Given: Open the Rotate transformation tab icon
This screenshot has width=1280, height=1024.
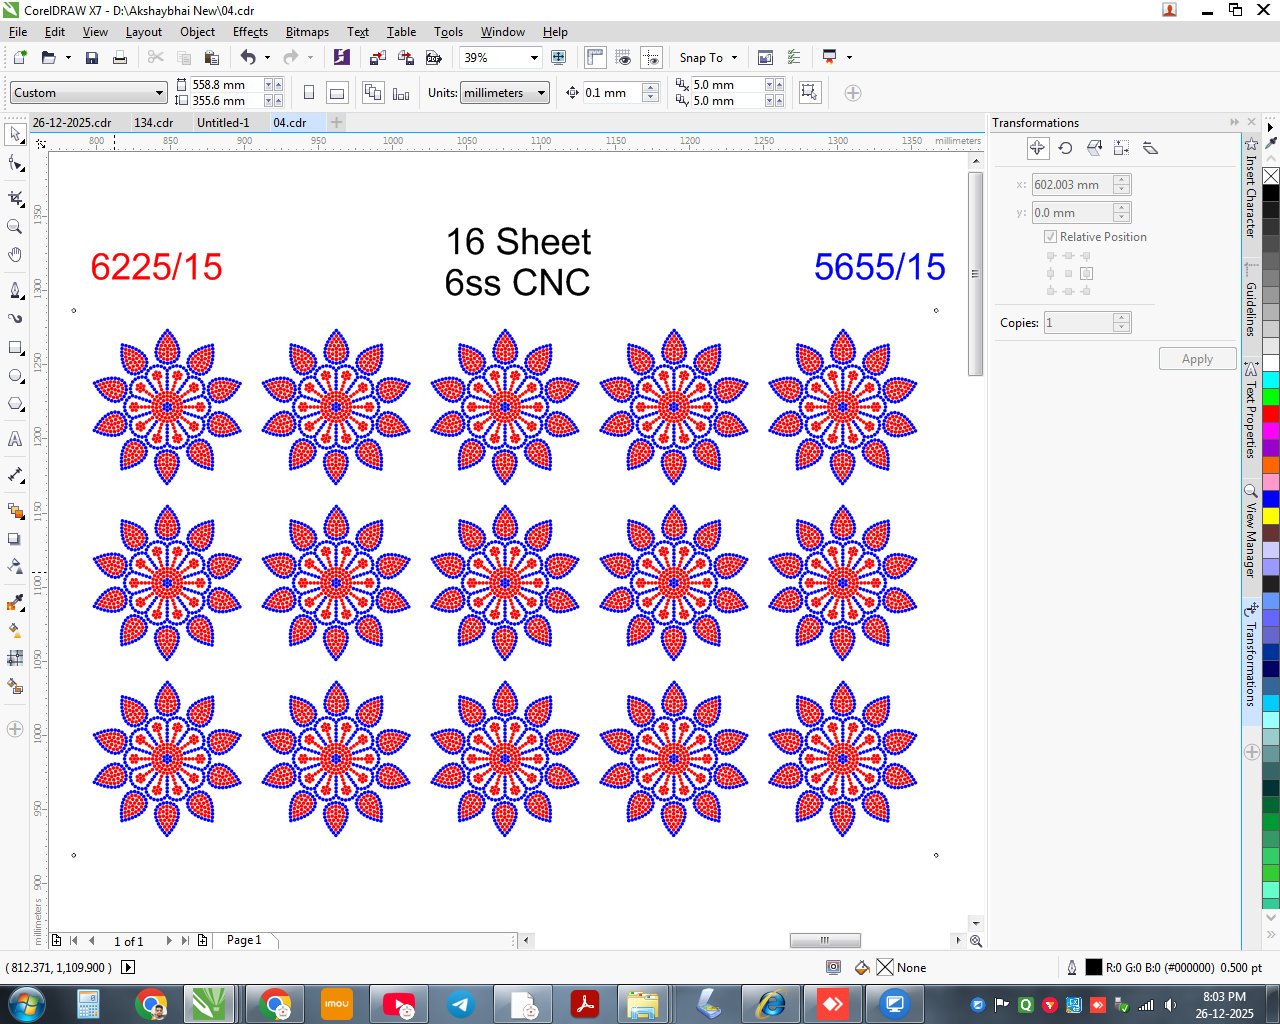Looking at the screenshot, I should tap(1066, 148).
